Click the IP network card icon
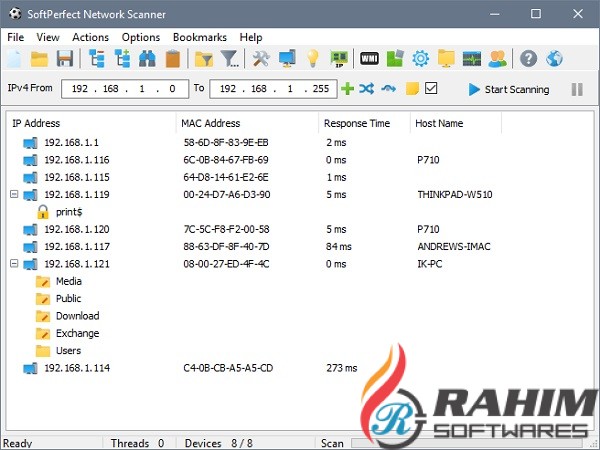 click(339, 59)
